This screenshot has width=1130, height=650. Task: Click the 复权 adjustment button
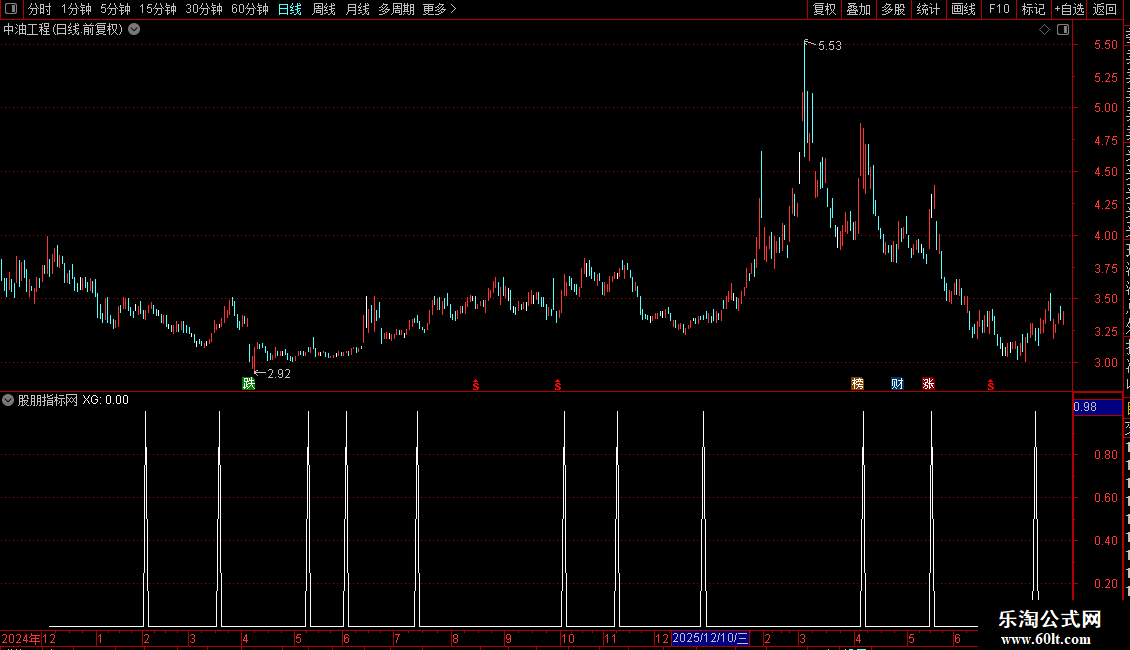point(824,9)
